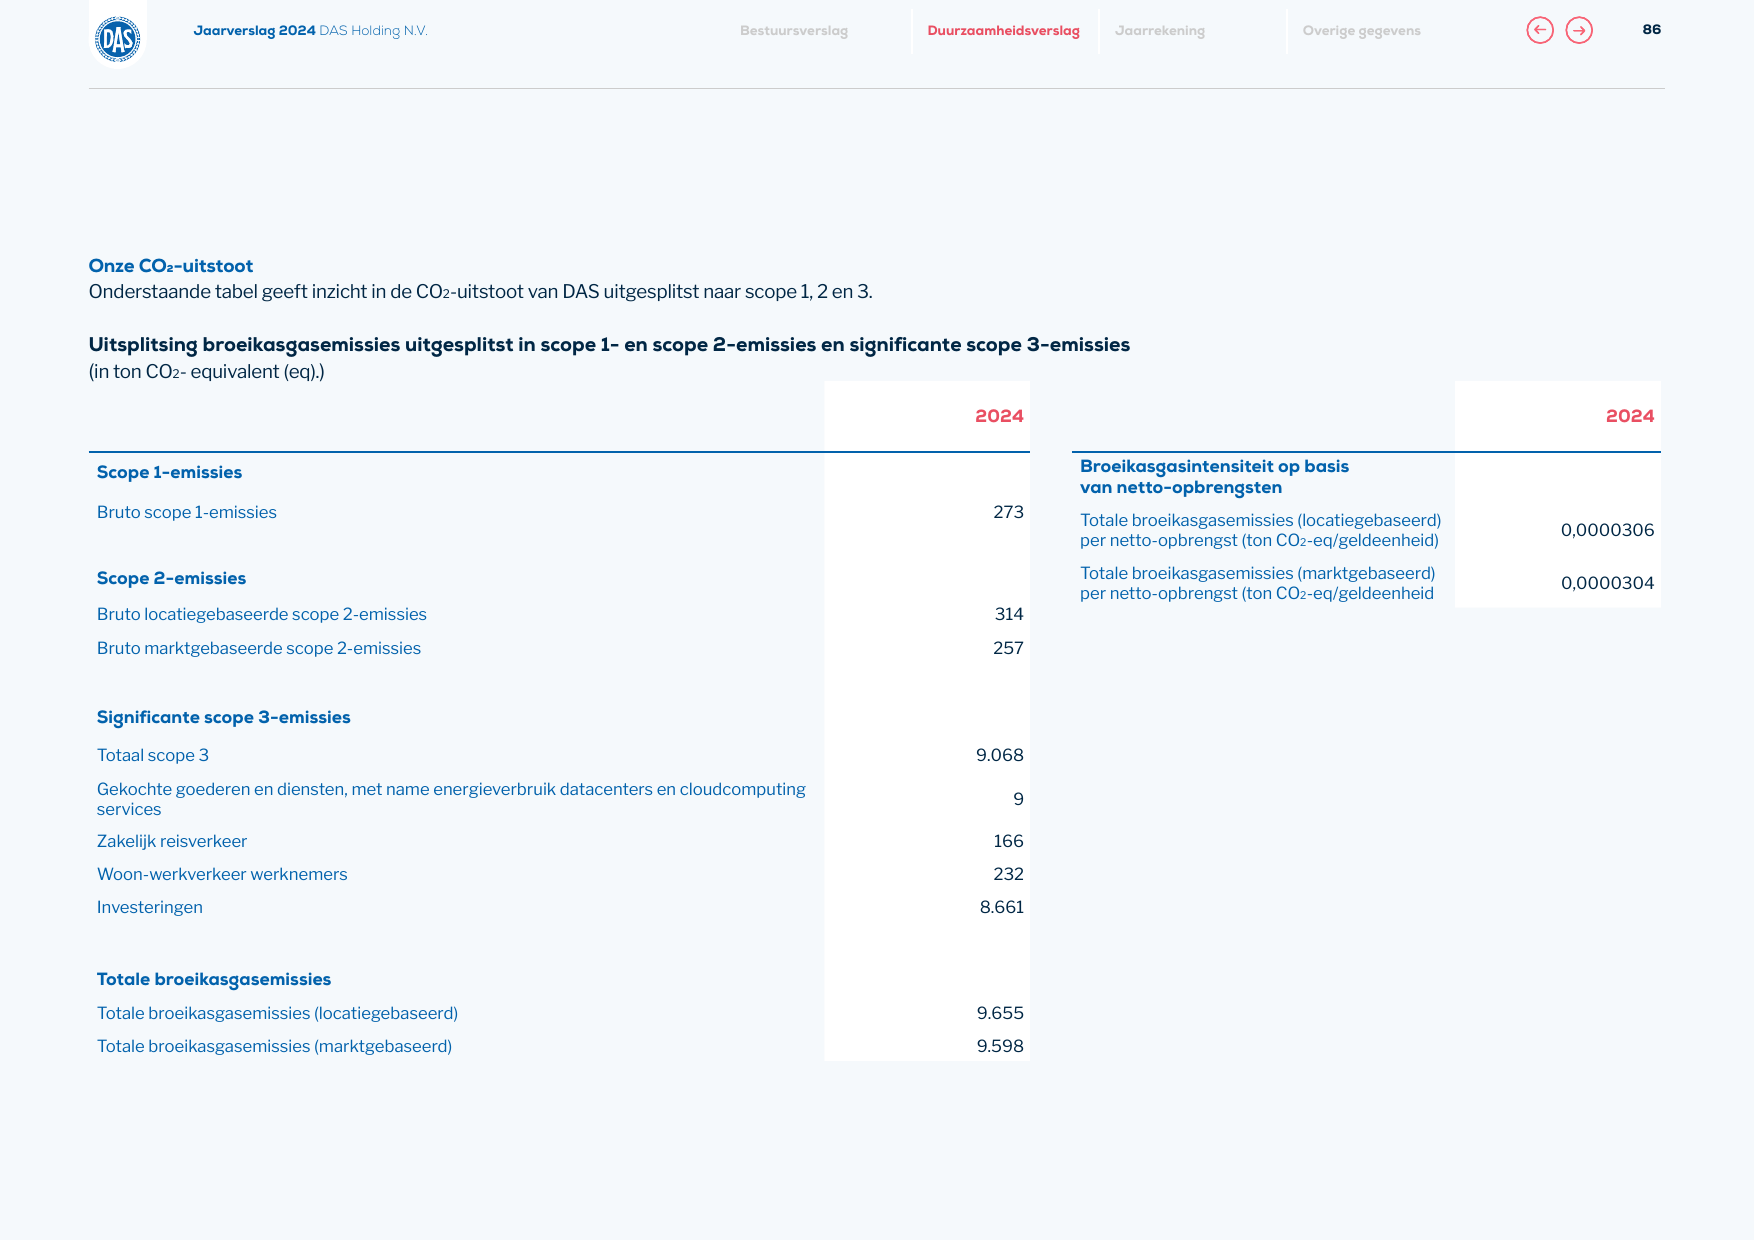Go to next page arrow

1579,31
